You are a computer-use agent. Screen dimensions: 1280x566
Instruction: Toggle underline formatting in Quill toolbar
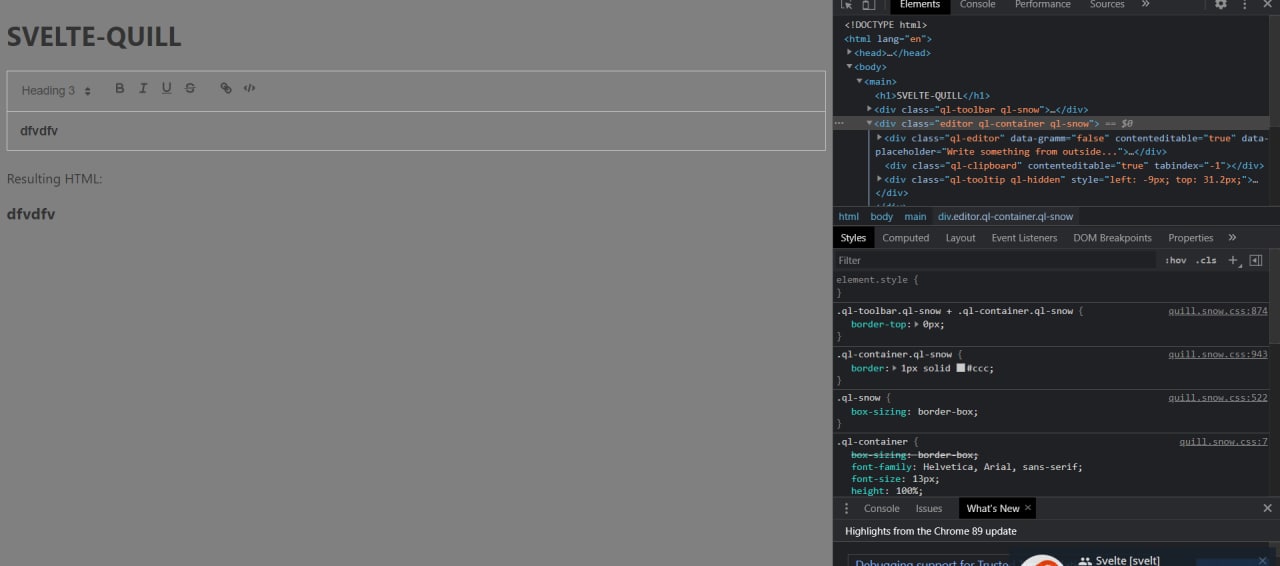point(166,88)
